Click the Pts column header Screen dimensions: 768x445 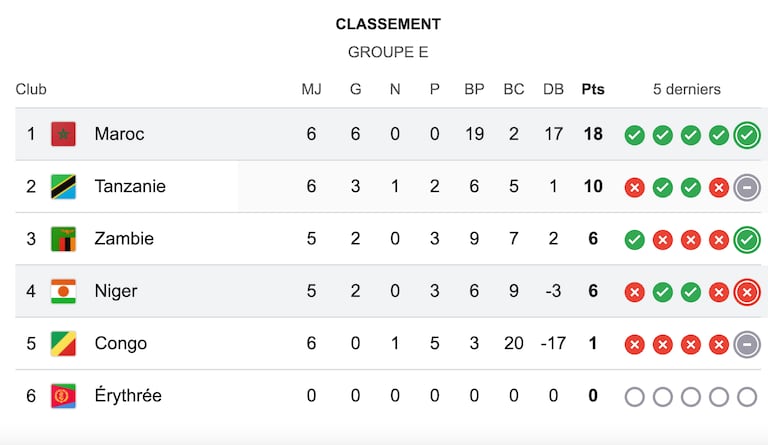click(x=593, y=89)
